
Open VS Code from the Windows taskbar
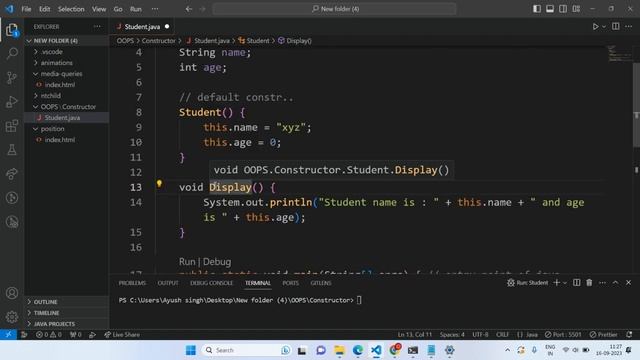coord(376,350)
